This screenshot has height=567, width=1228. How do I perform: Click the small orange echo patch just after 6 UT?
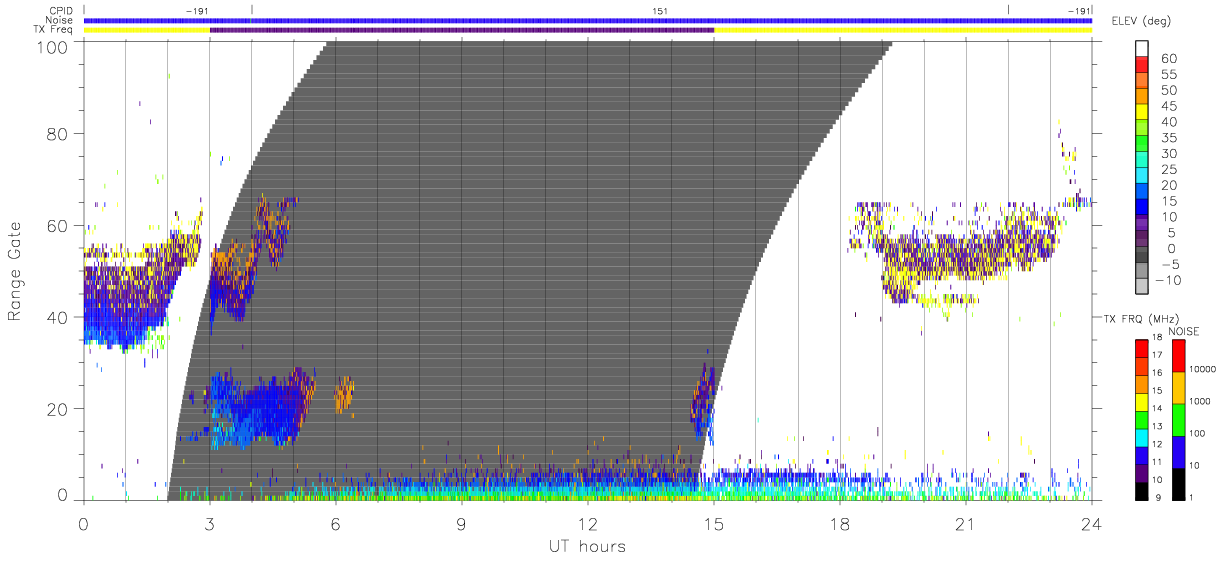point(344,394)
